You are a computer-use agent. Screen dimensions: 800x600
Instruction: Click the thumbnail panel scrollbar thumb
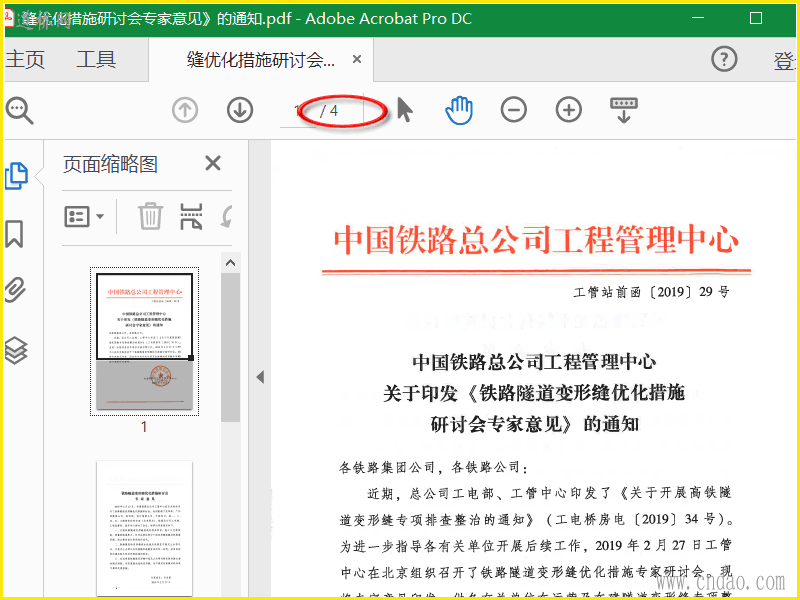pos(231,347)
